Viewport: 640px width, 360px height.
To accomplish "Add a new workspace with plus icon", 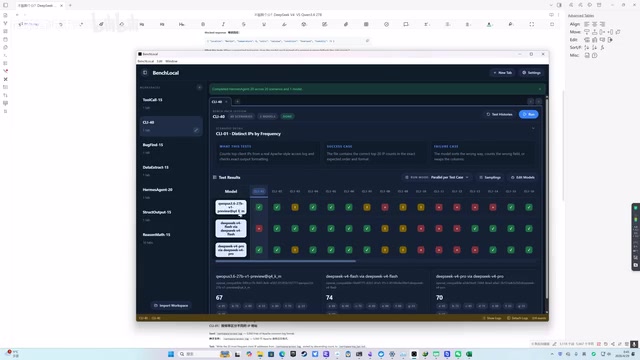I will click(199, 87).
